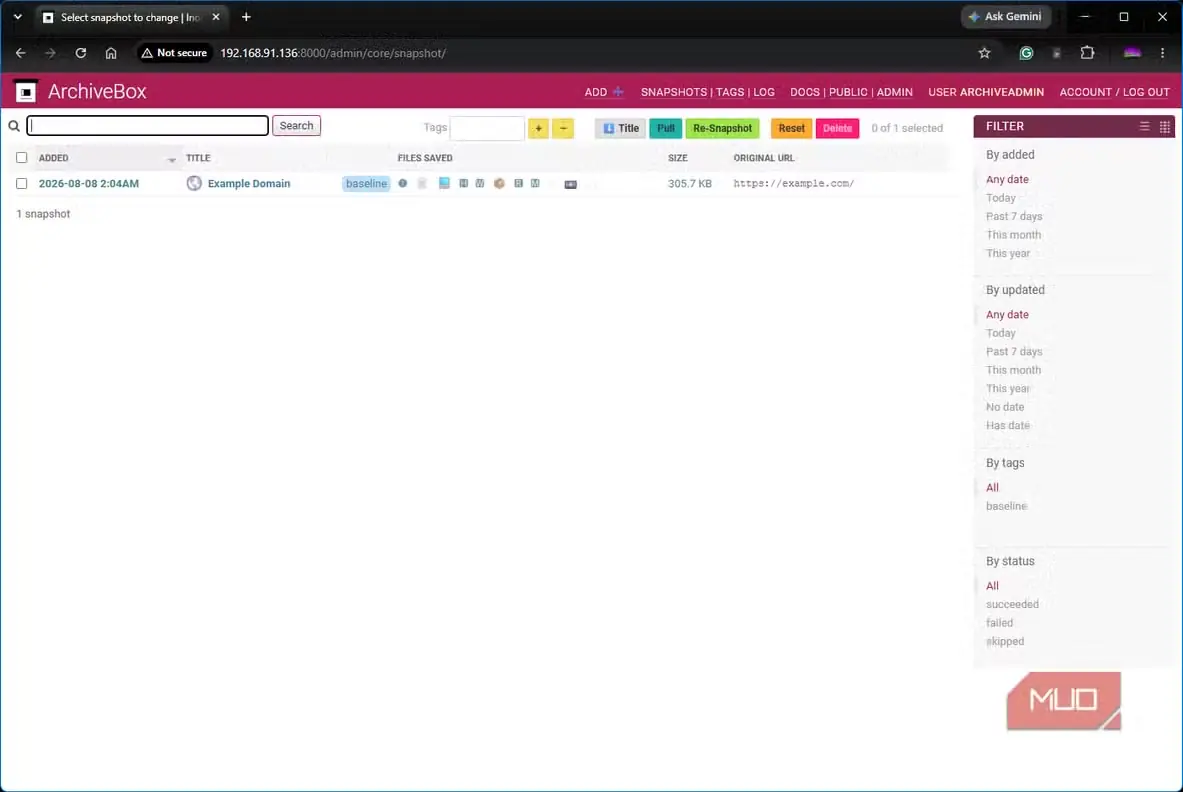Select the Example Domain snapshot checkbox
Viewport: 1183px width, 792px height.
click(21, 183)
